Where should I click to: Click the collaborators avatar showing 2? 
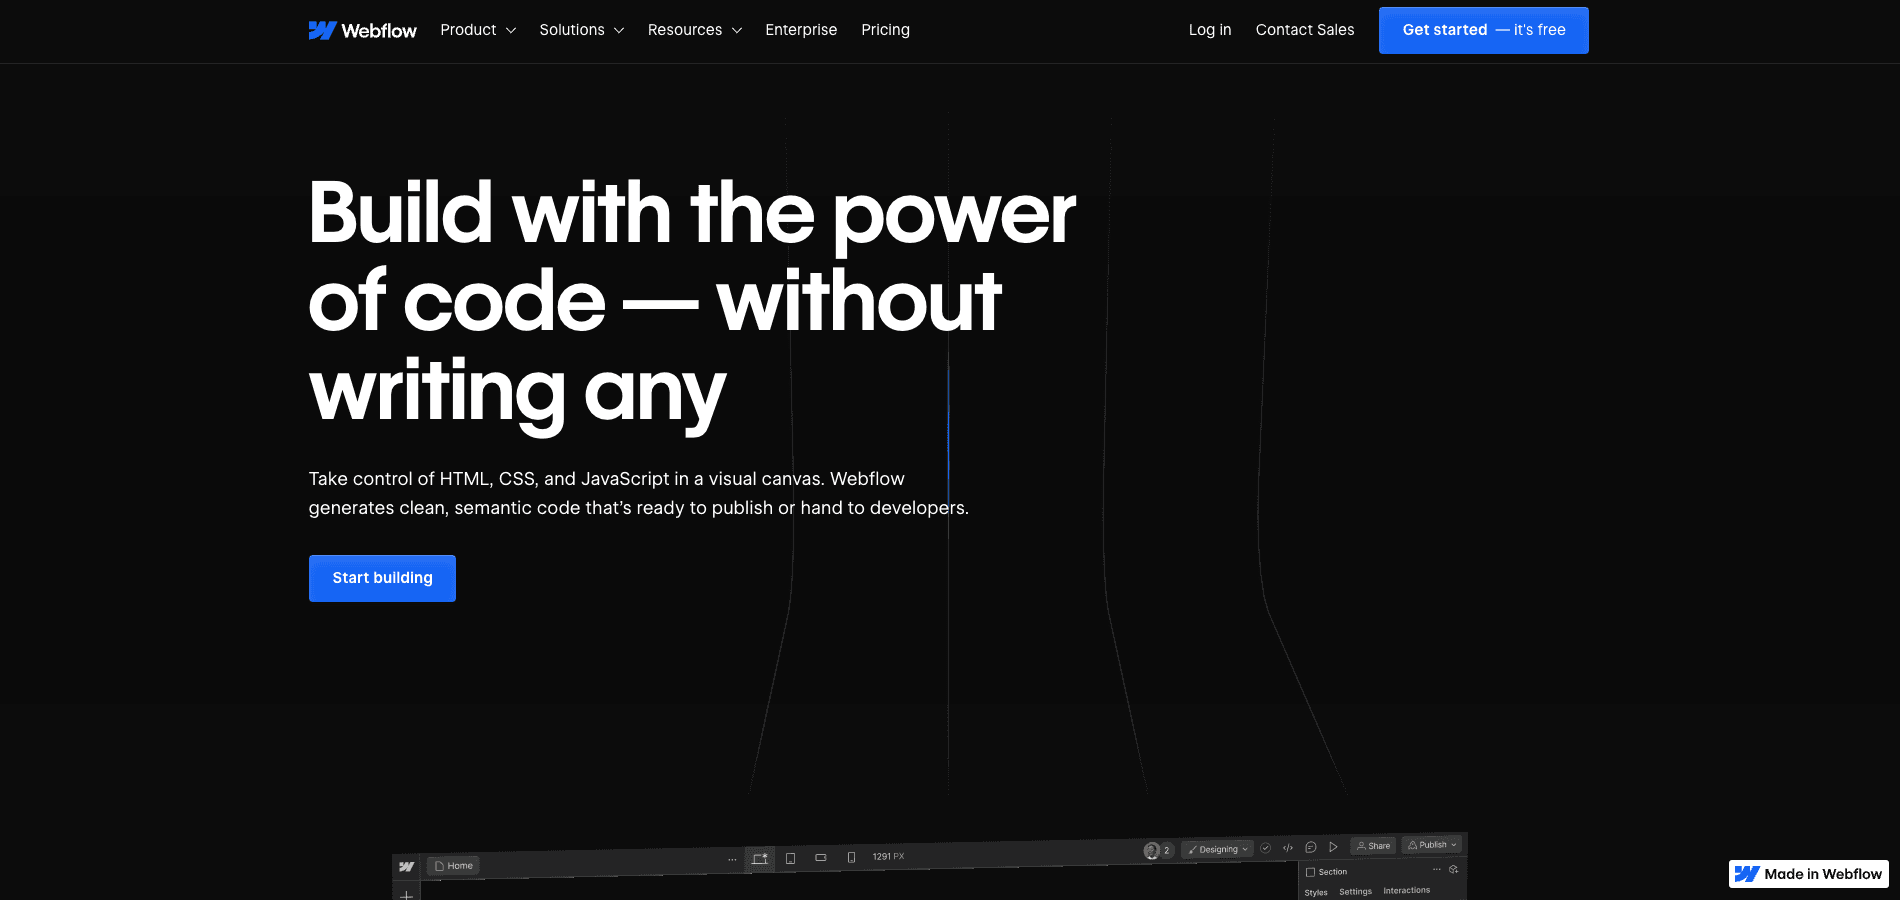point(1158,851)
